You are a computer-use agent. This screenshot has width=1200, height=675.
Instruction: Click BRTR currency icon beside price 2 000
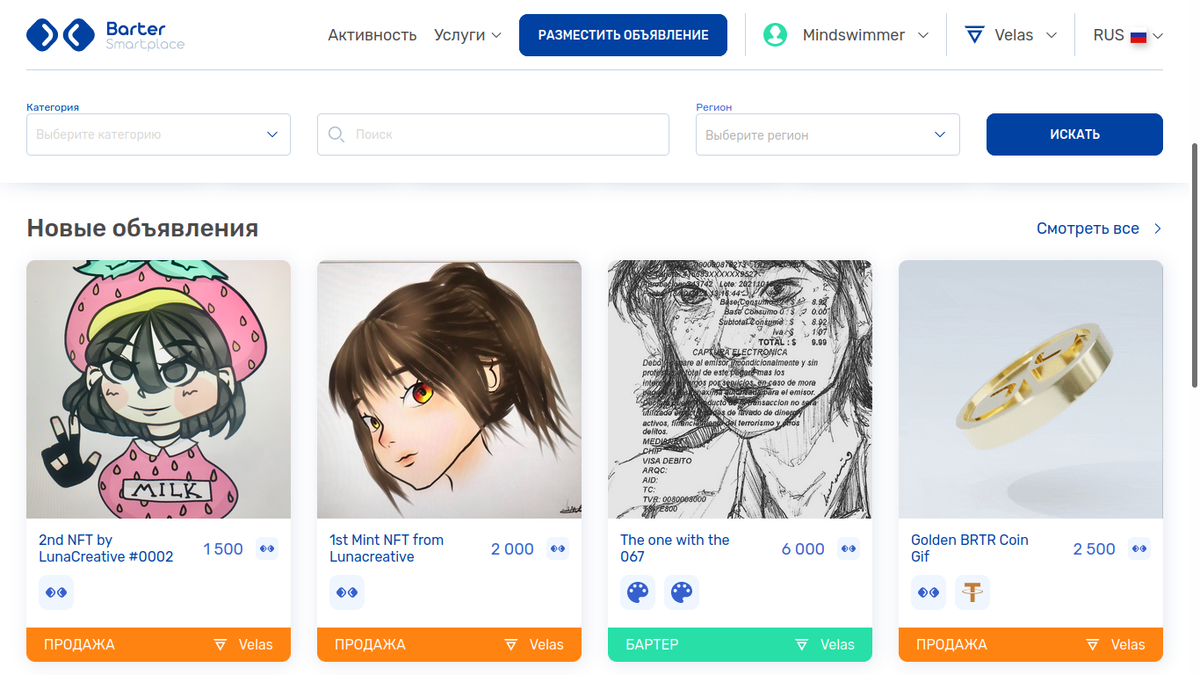click(558, 548)
